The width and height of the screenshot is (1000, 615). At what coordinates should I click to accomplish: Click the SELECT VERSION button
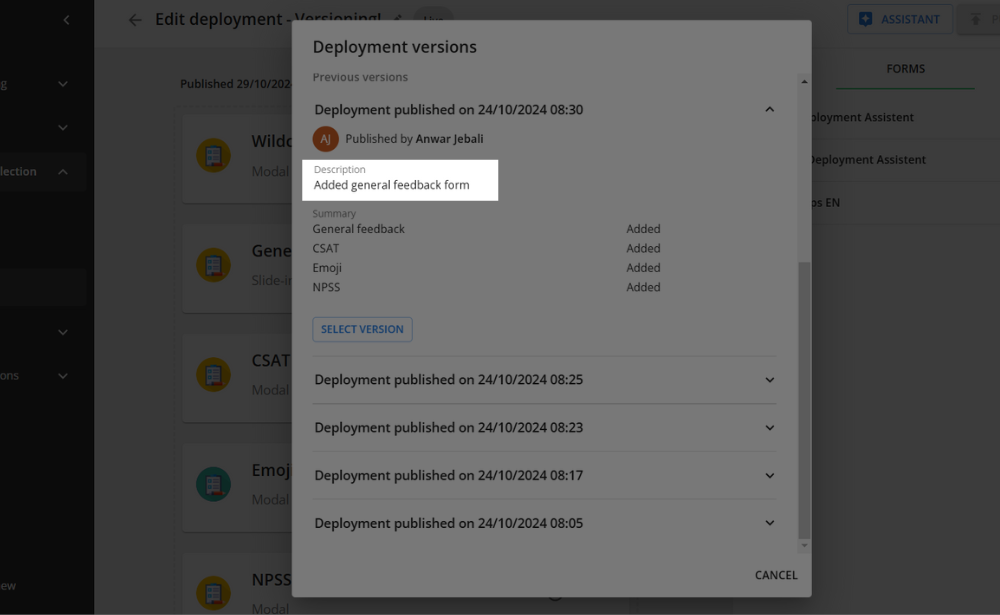point(362,329)
